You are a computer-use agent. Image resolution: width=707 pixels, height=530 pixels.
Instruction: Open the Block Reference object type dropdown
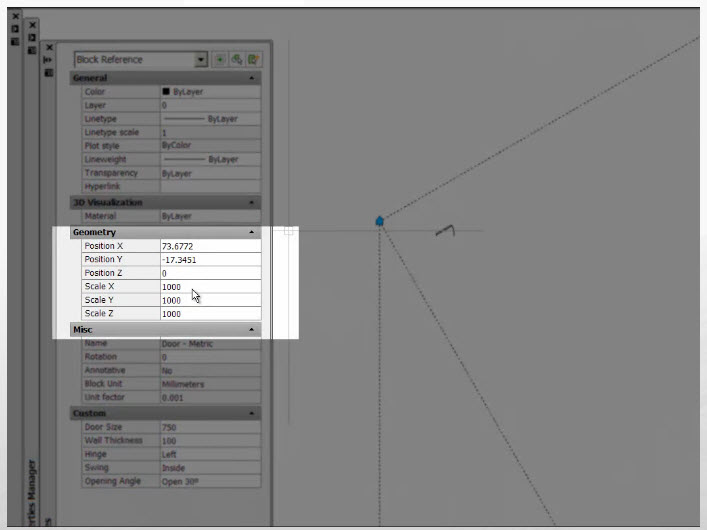[201, 60]
